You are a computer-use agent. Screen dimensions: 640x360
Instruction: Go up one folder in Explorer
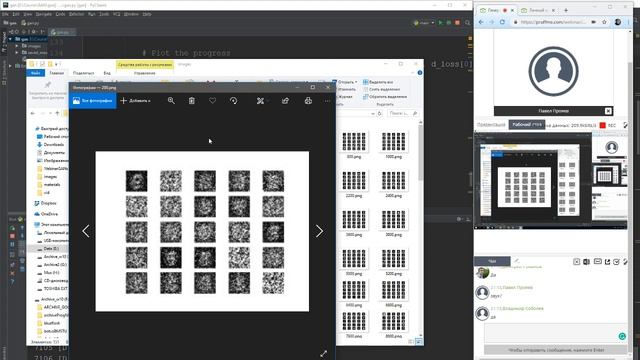(57, 113)
